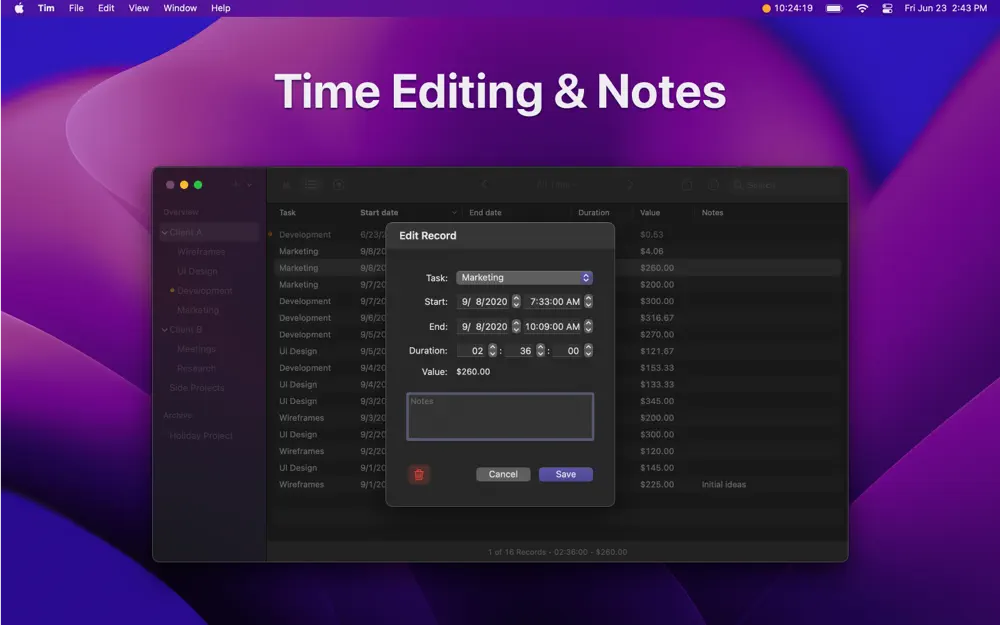Adjust the End date stepper control

(x=517, y=326)
